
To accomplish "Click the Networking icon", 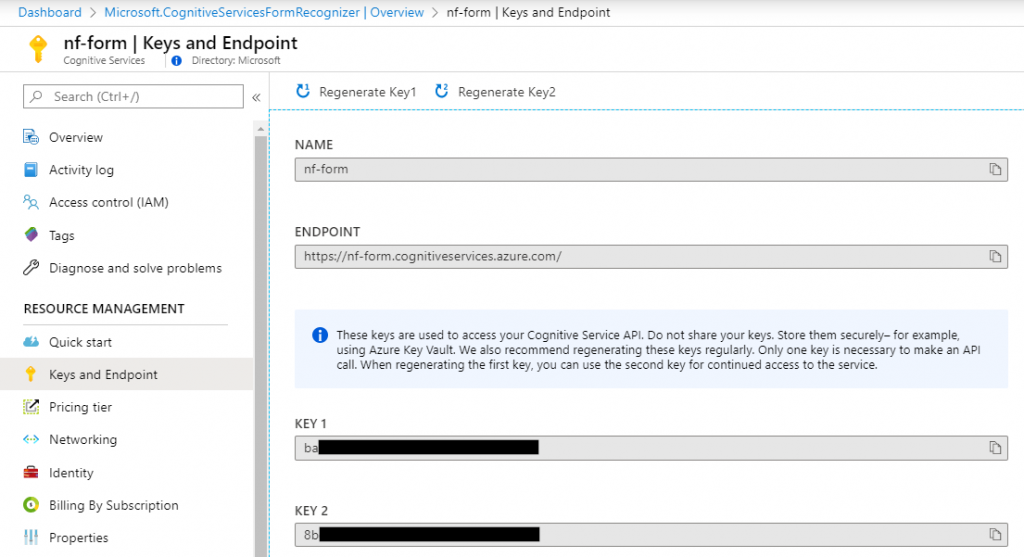I will pos(31,439).
